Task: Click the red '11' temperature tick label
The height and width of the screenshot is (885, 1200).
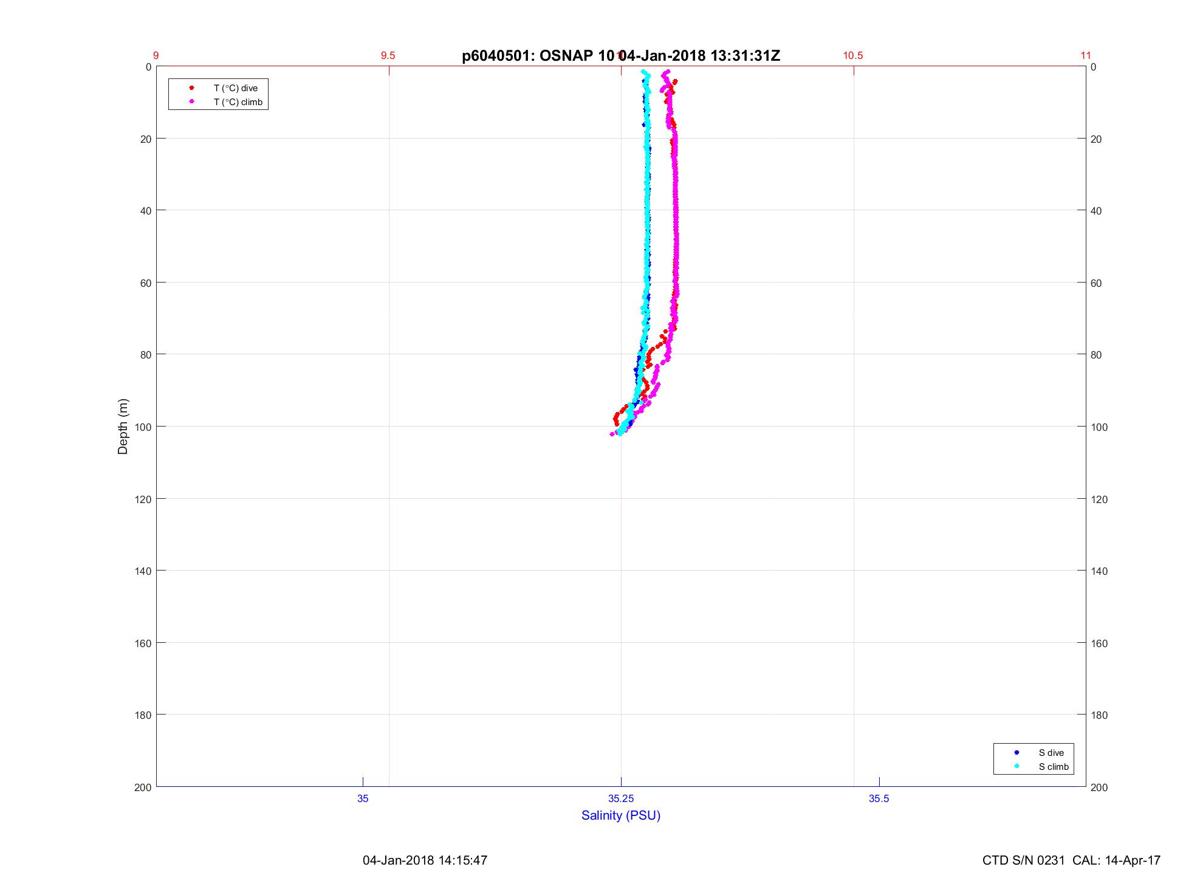Action: (x=1086, y=56)
